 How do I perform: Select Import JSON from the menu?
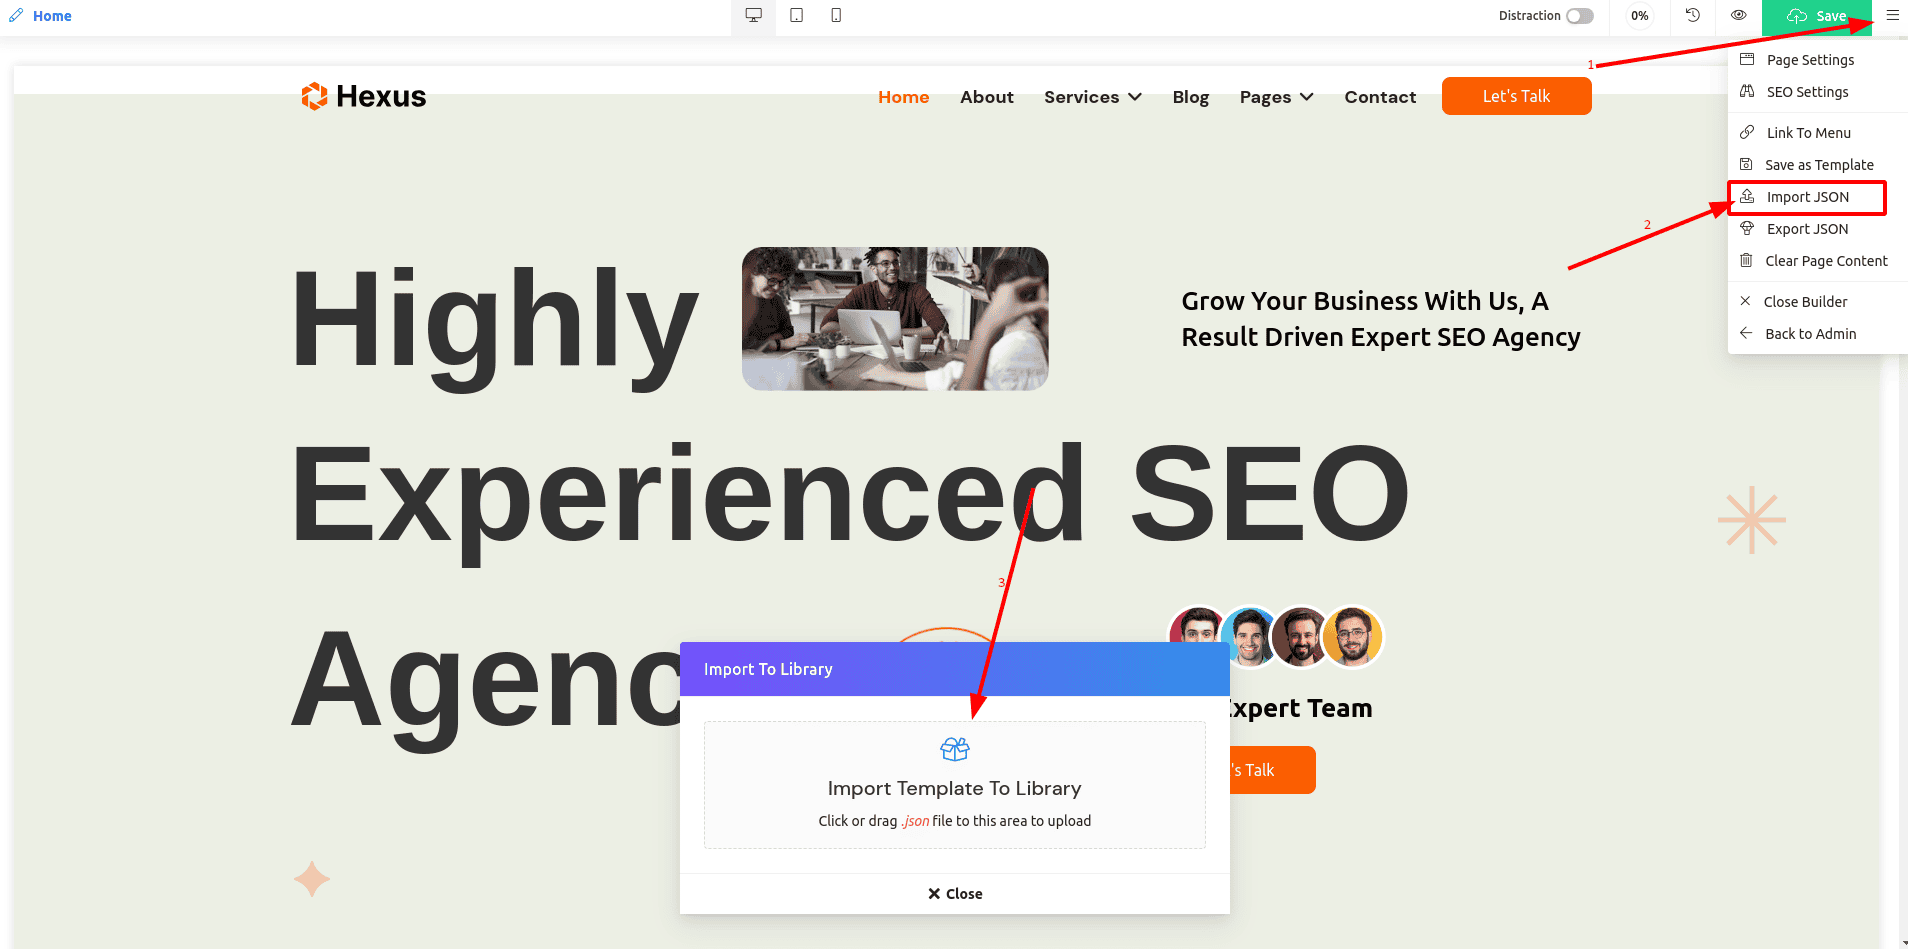[x=1807, y=197]
